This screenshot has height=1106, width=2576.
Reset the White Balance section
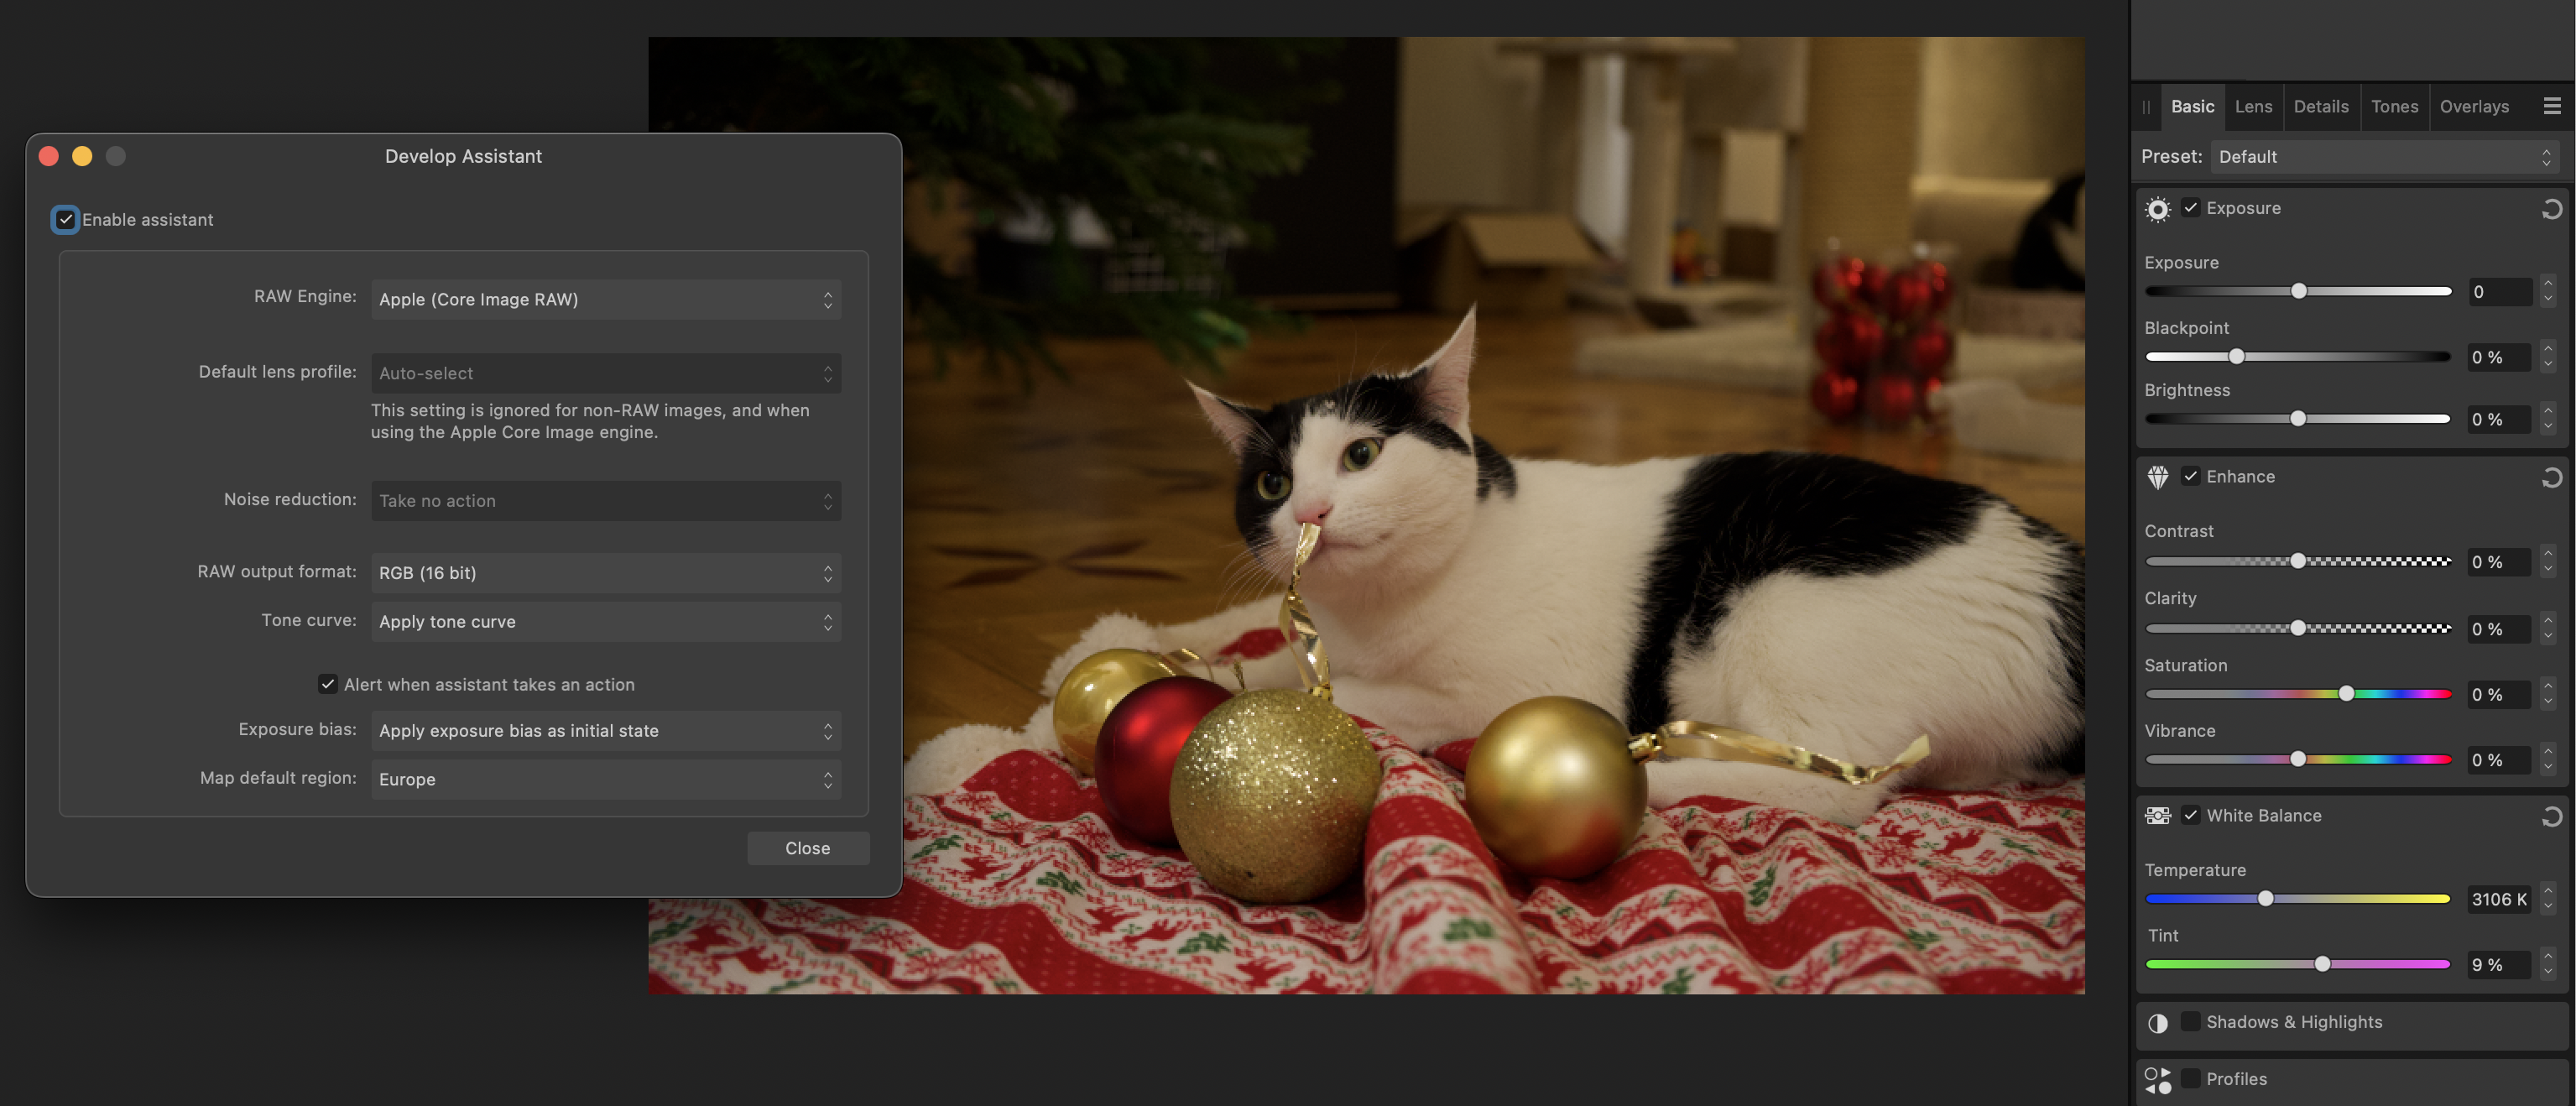coord(2551,817)
